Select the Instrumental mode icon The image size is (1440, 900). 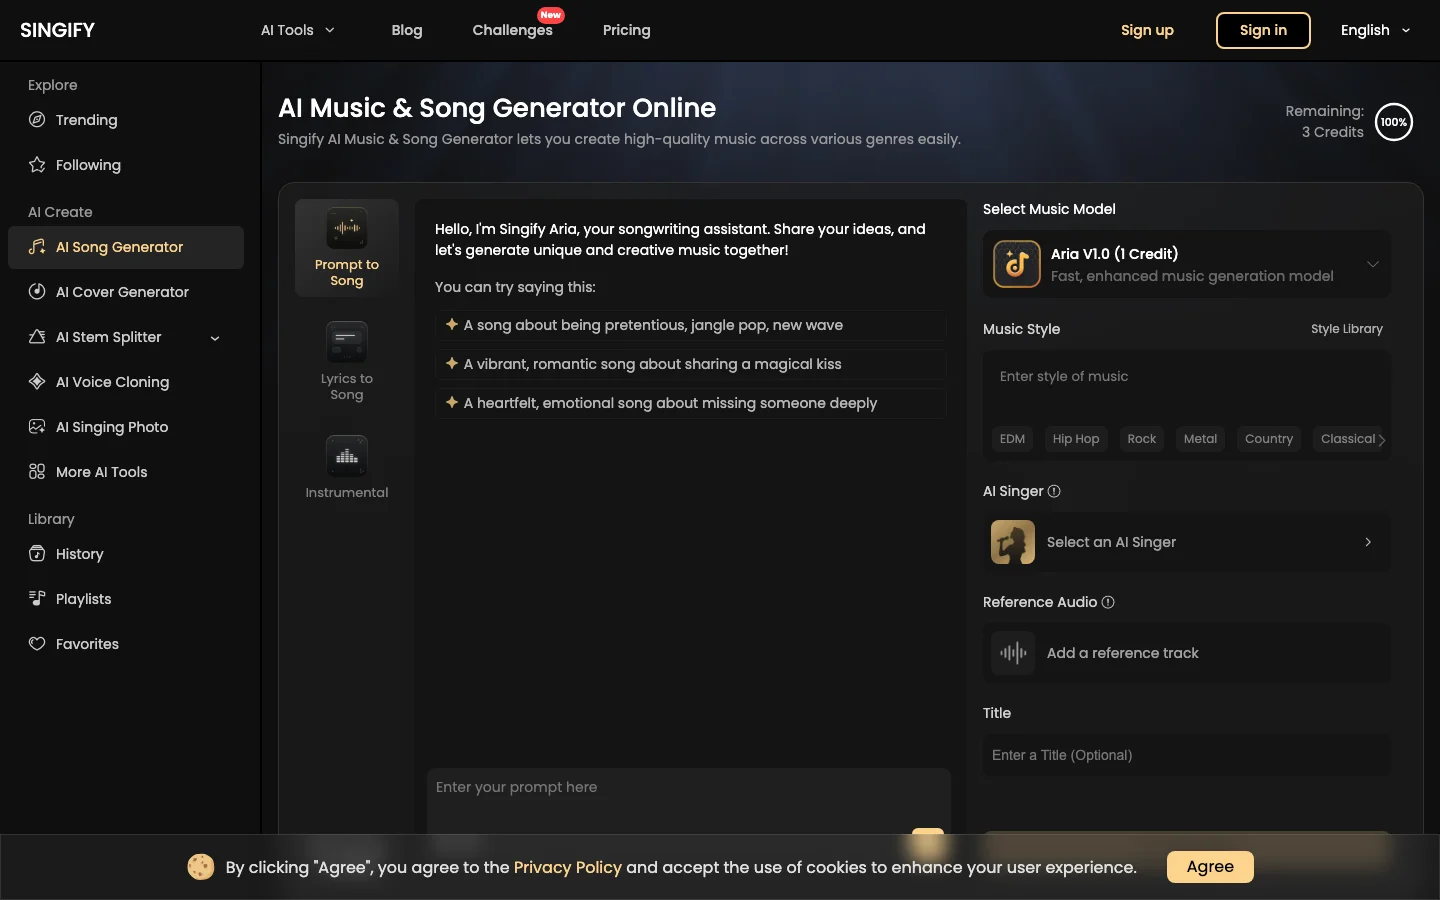[347, 456]
